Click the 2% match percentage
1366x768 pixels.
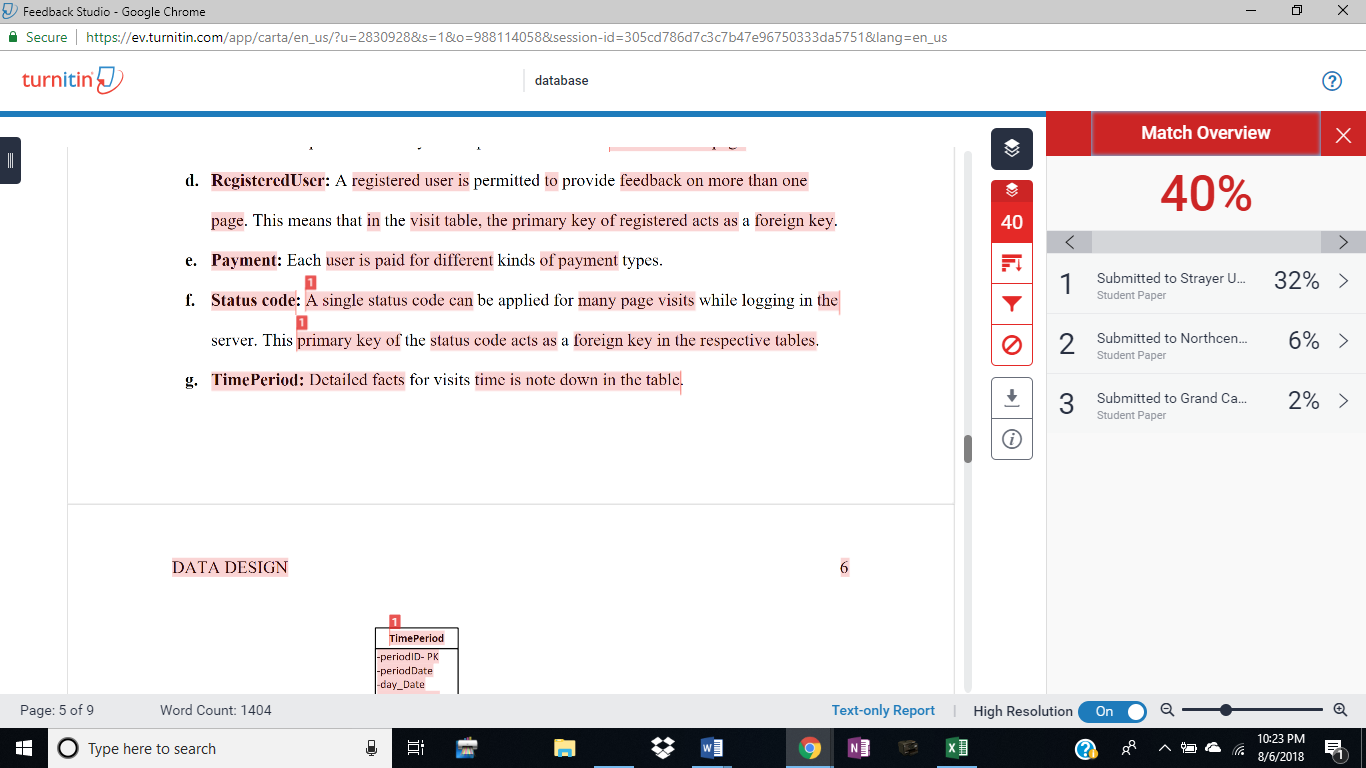[x=1304, y=401]
